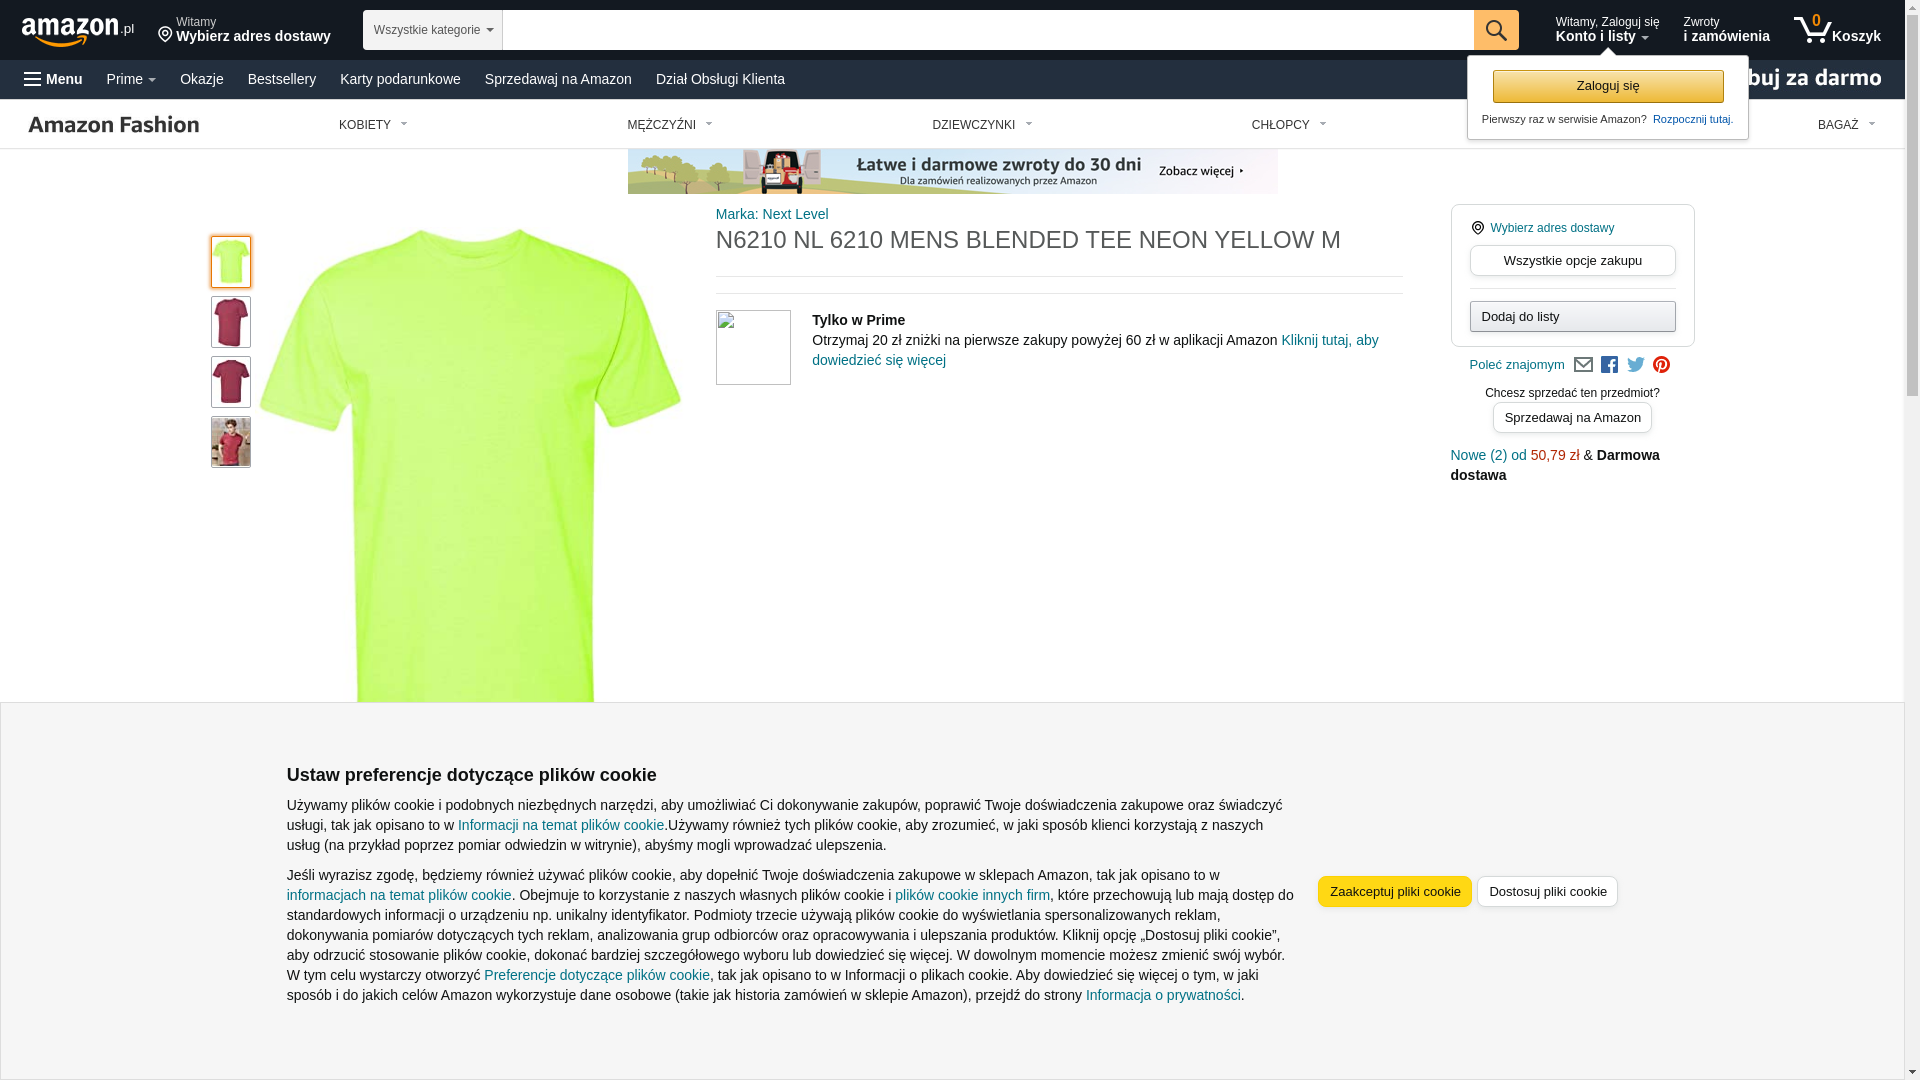Viewport: 1920px width, 1080px height.
Task: Select the neon yellow shirt thumbnail
Action: pyautogui.click(x=231, y=262)
